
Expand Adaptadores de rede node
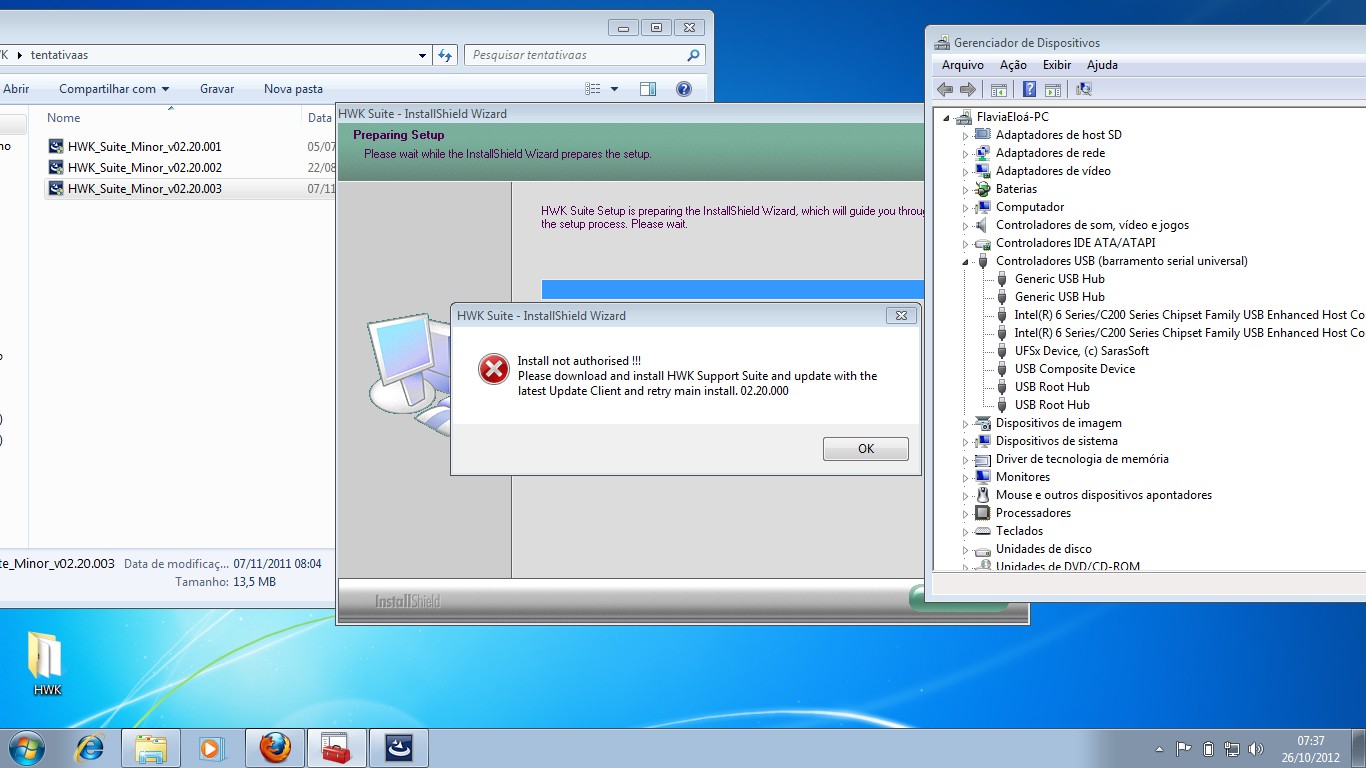pos(966,153)
